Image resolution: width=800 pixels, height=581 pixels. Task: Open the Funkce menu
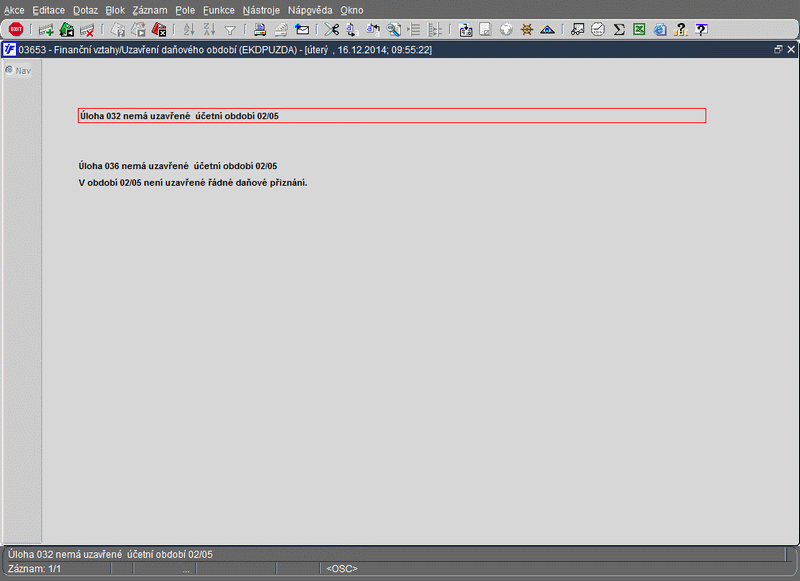coord(219,10)
